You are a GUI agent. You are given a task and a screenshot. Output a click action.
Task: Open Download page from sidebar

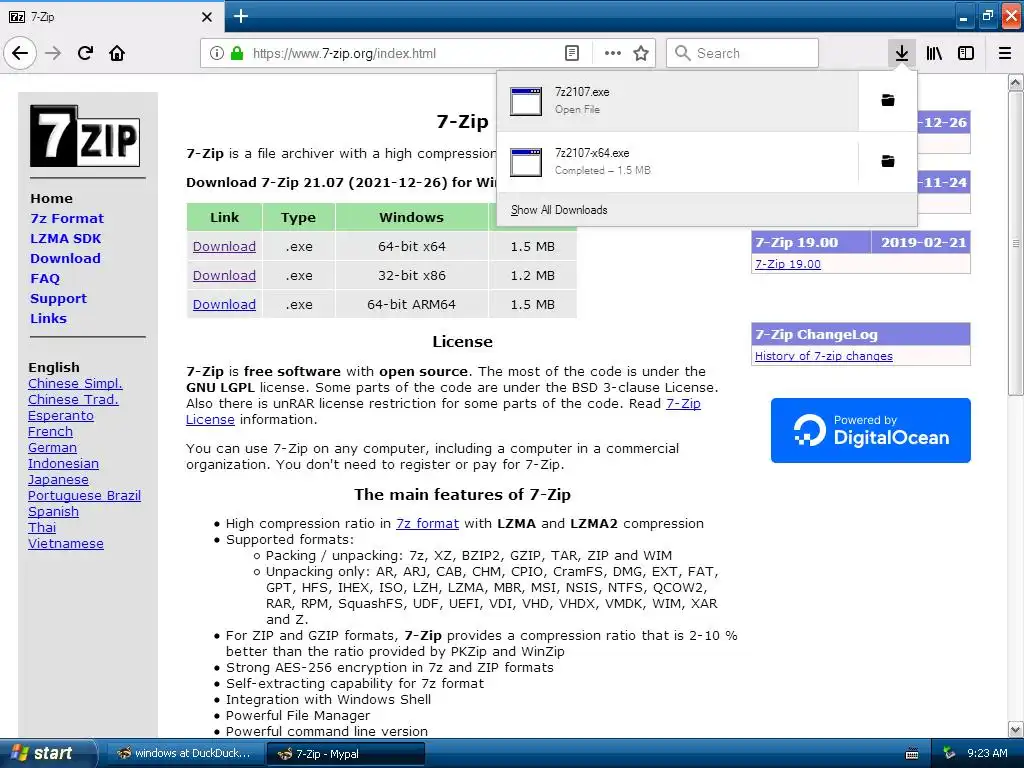coord(65,259)
